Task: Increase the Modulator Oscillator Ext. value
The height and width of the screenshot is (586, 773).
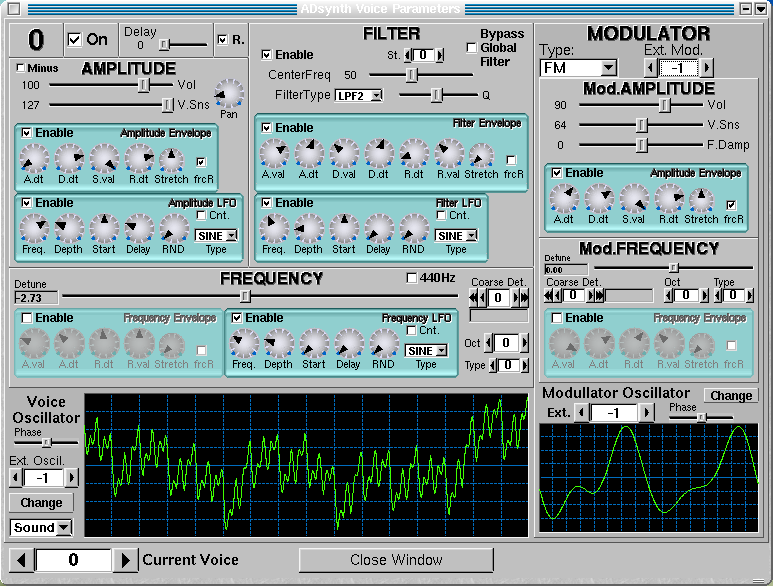Action: click(647, 413)
